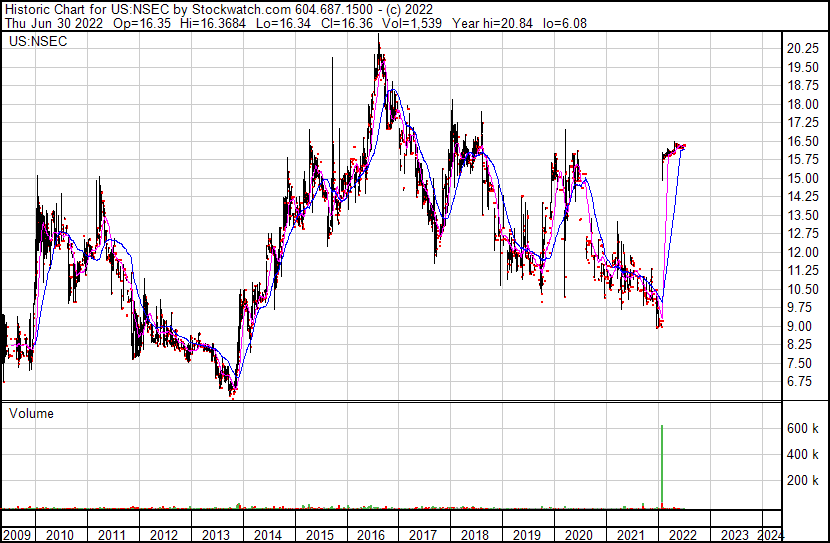
Task: Click the 12.00 price axis label
Action: click(x=804, y=253)
